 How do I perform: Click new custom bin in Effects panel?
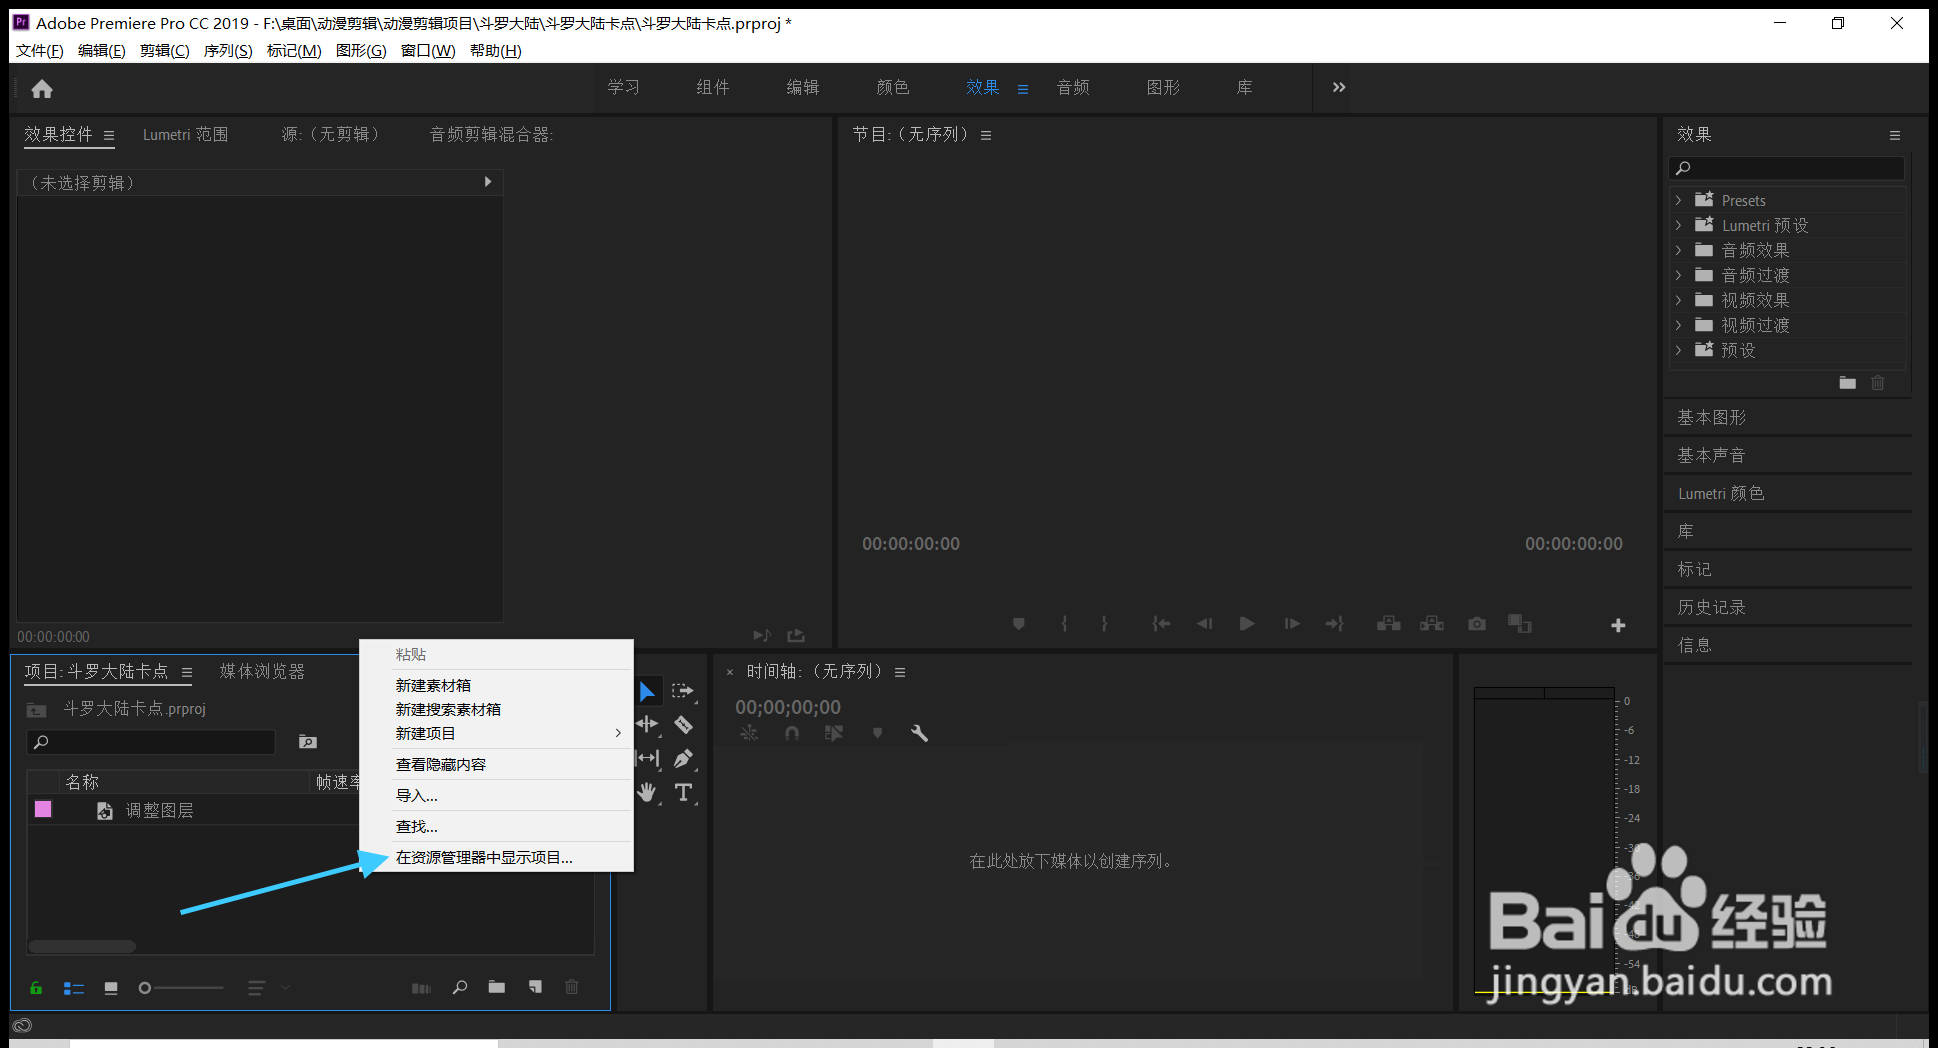coord(1848,383)
